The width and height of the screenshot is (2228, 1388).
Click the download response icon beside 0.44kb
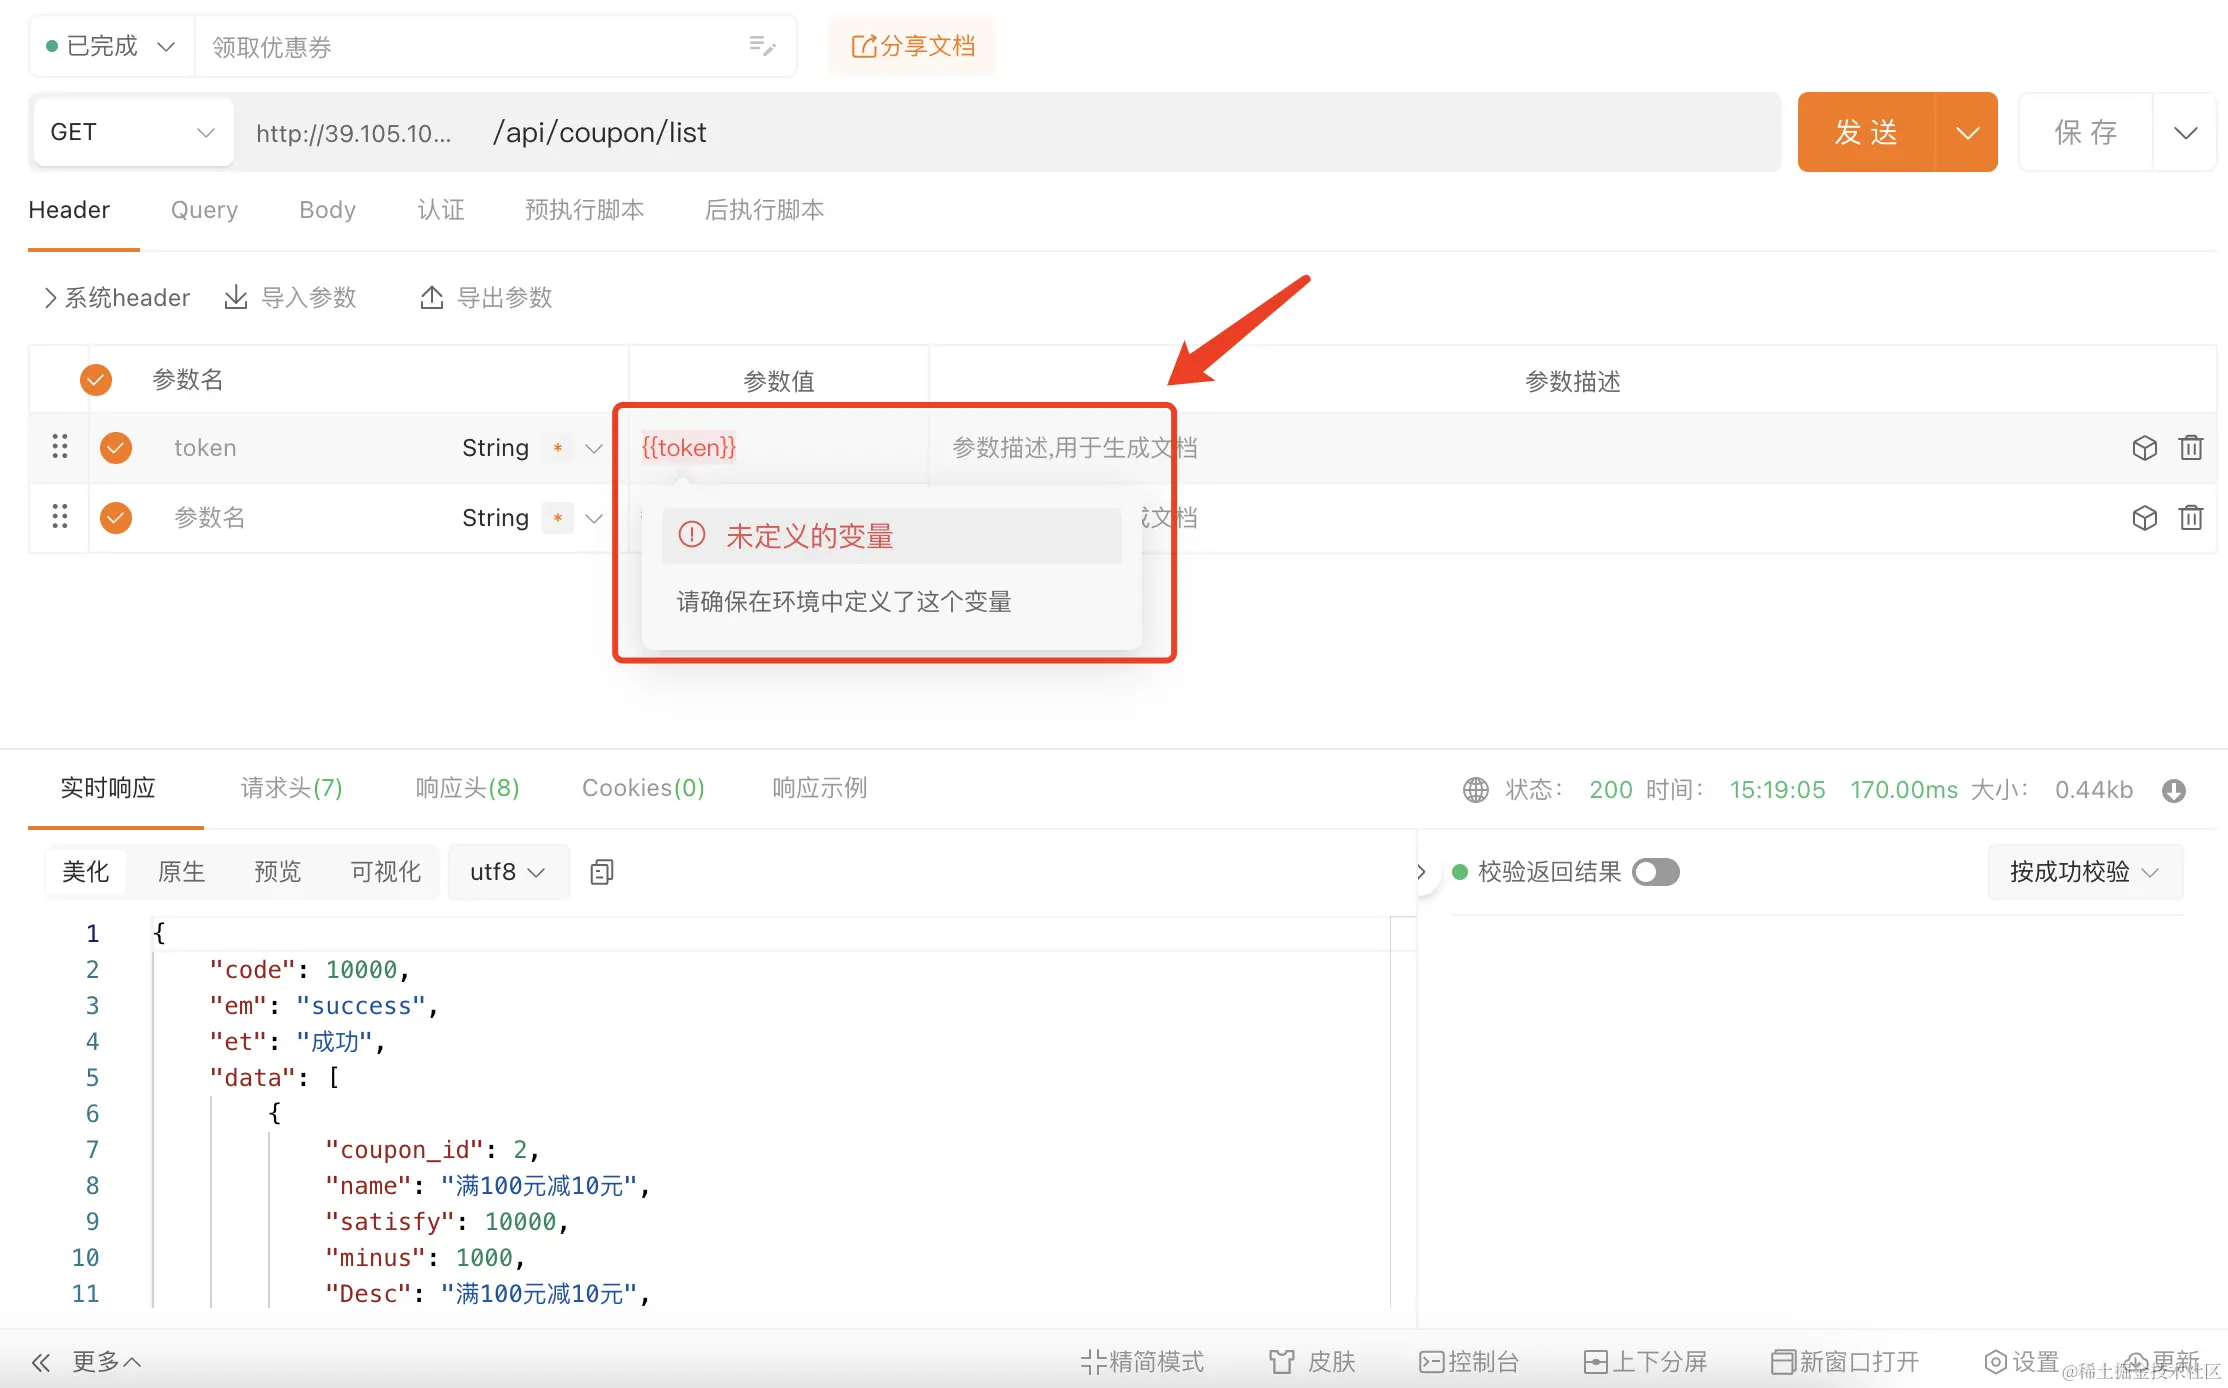coord(2173,790)
